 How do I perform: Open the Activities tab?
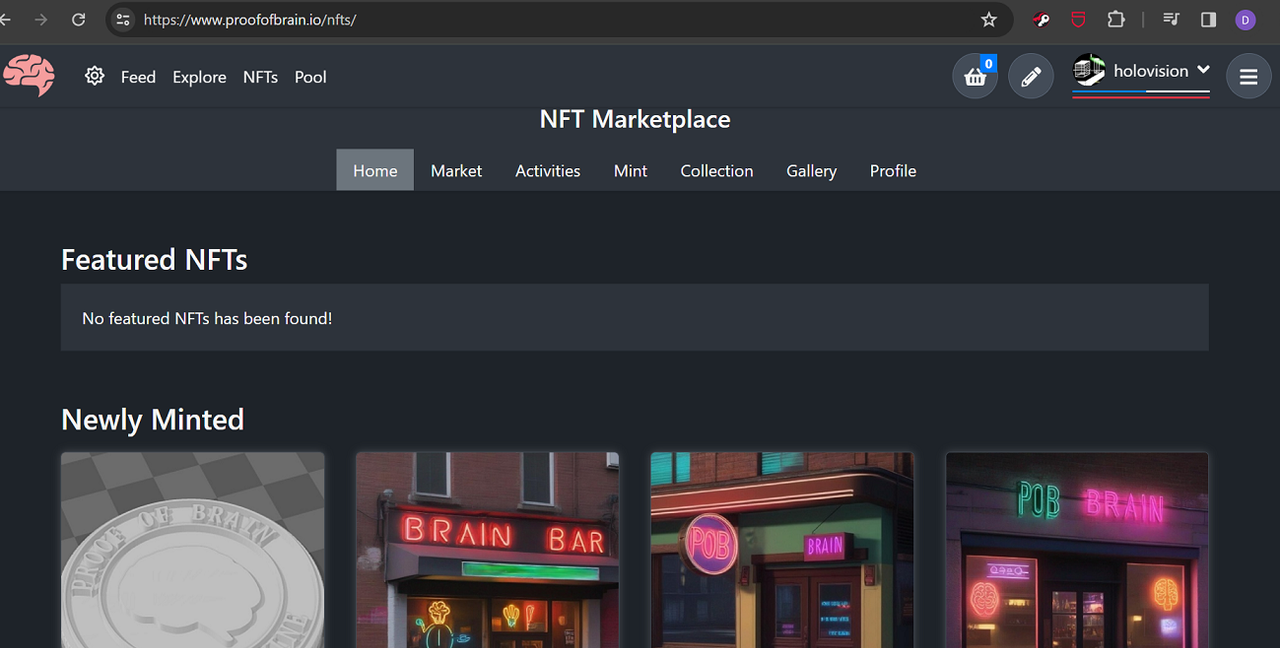(x=548, y=170)
